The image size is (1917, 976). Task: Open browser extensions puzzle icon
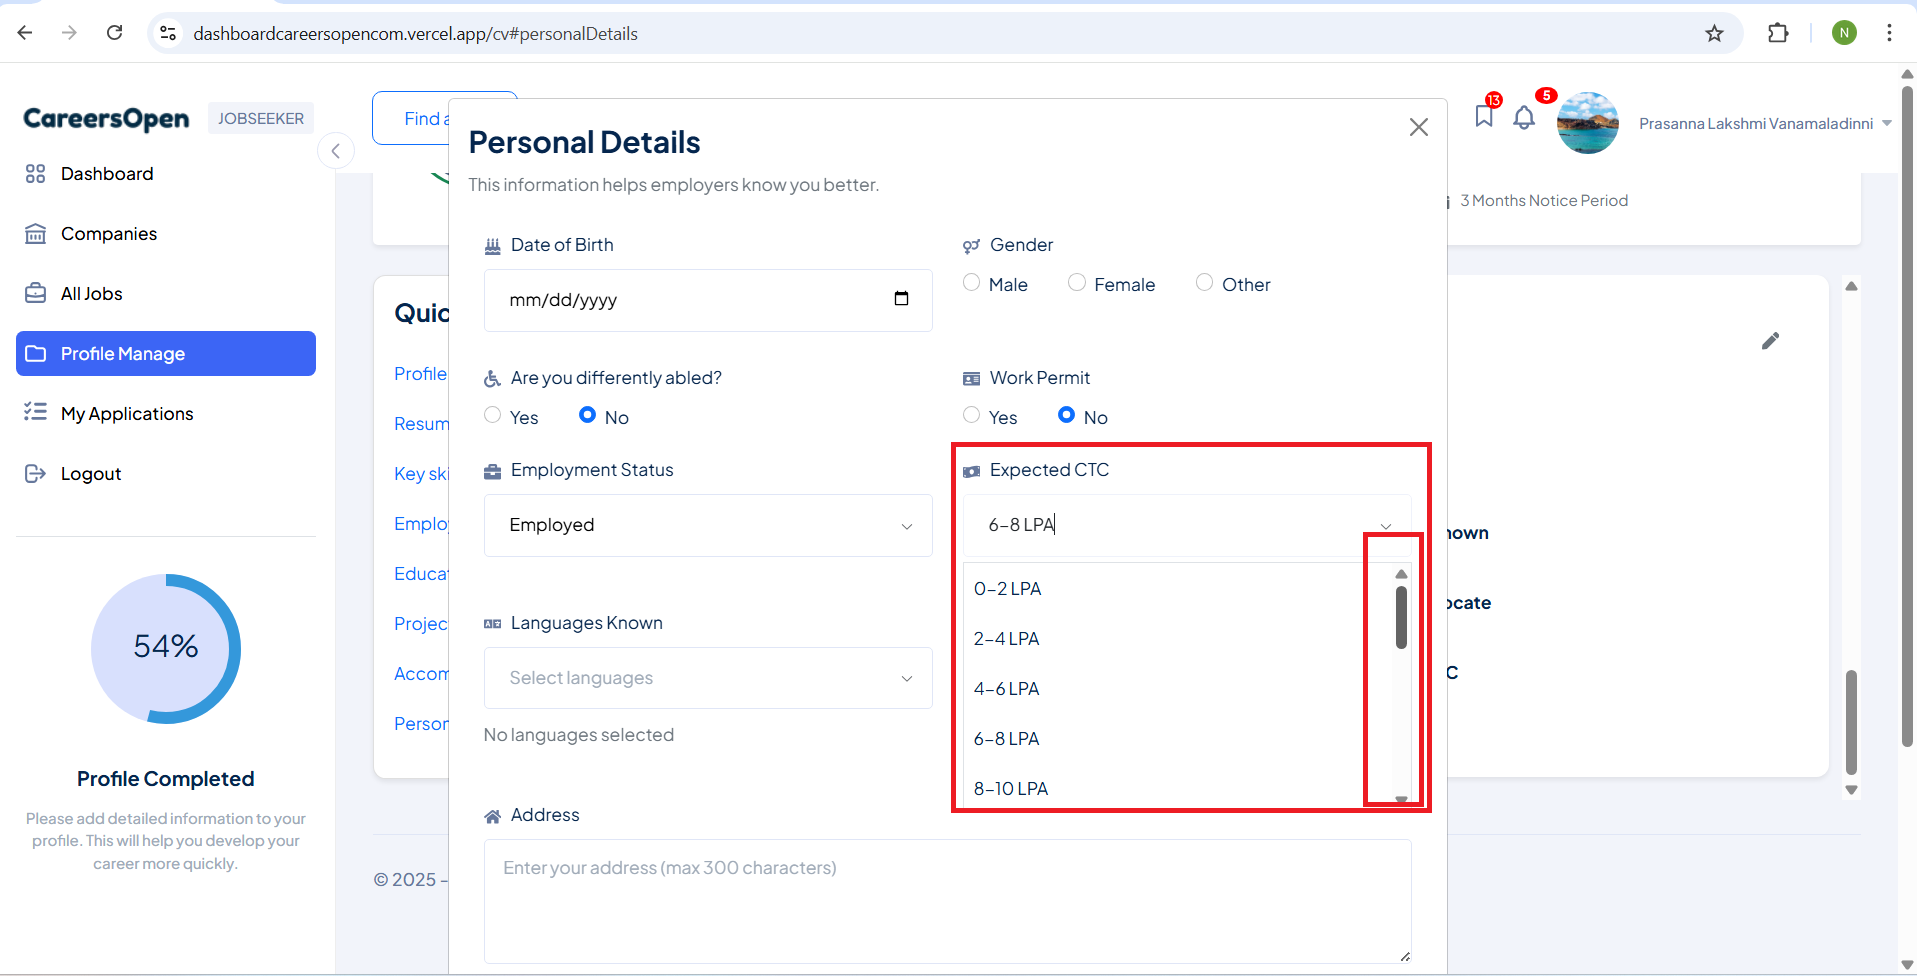pos(1777,33)
